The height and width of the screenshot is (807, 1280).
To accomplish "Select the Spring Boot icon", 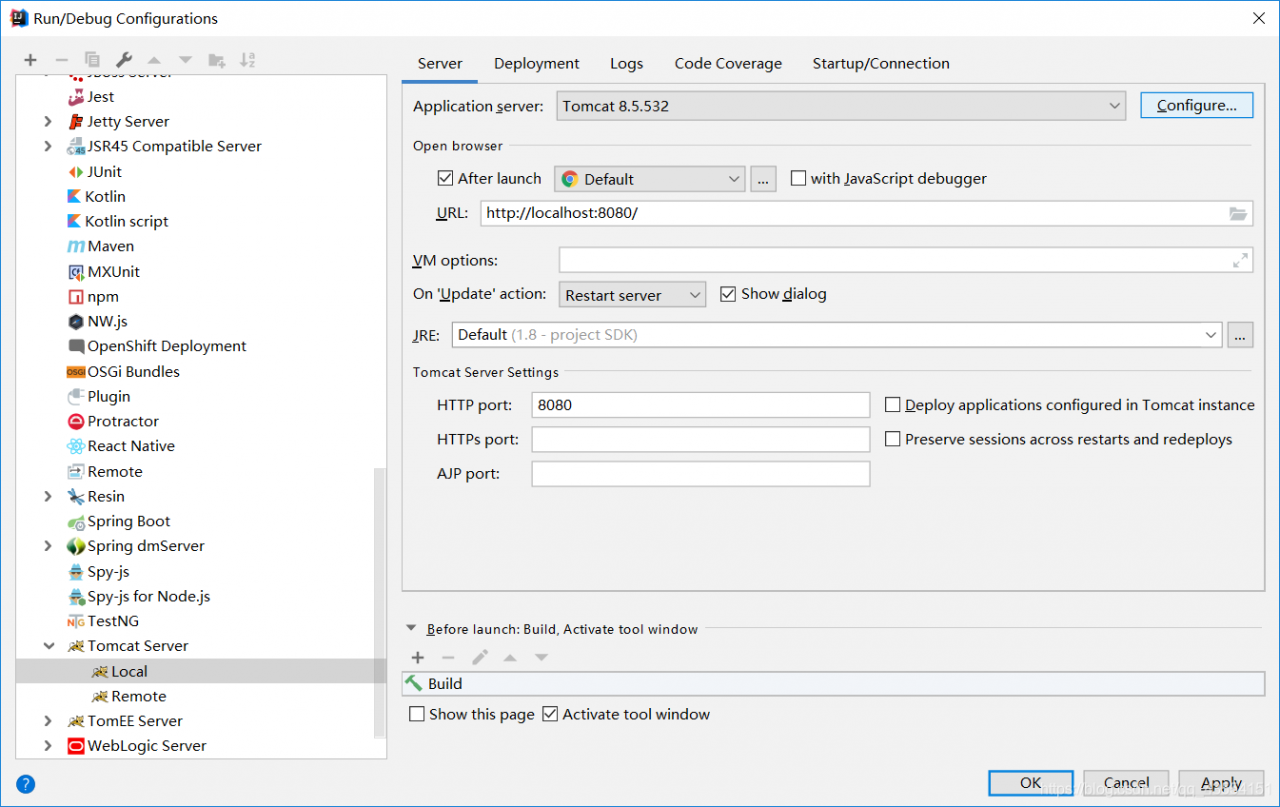I will click(76, 522).
